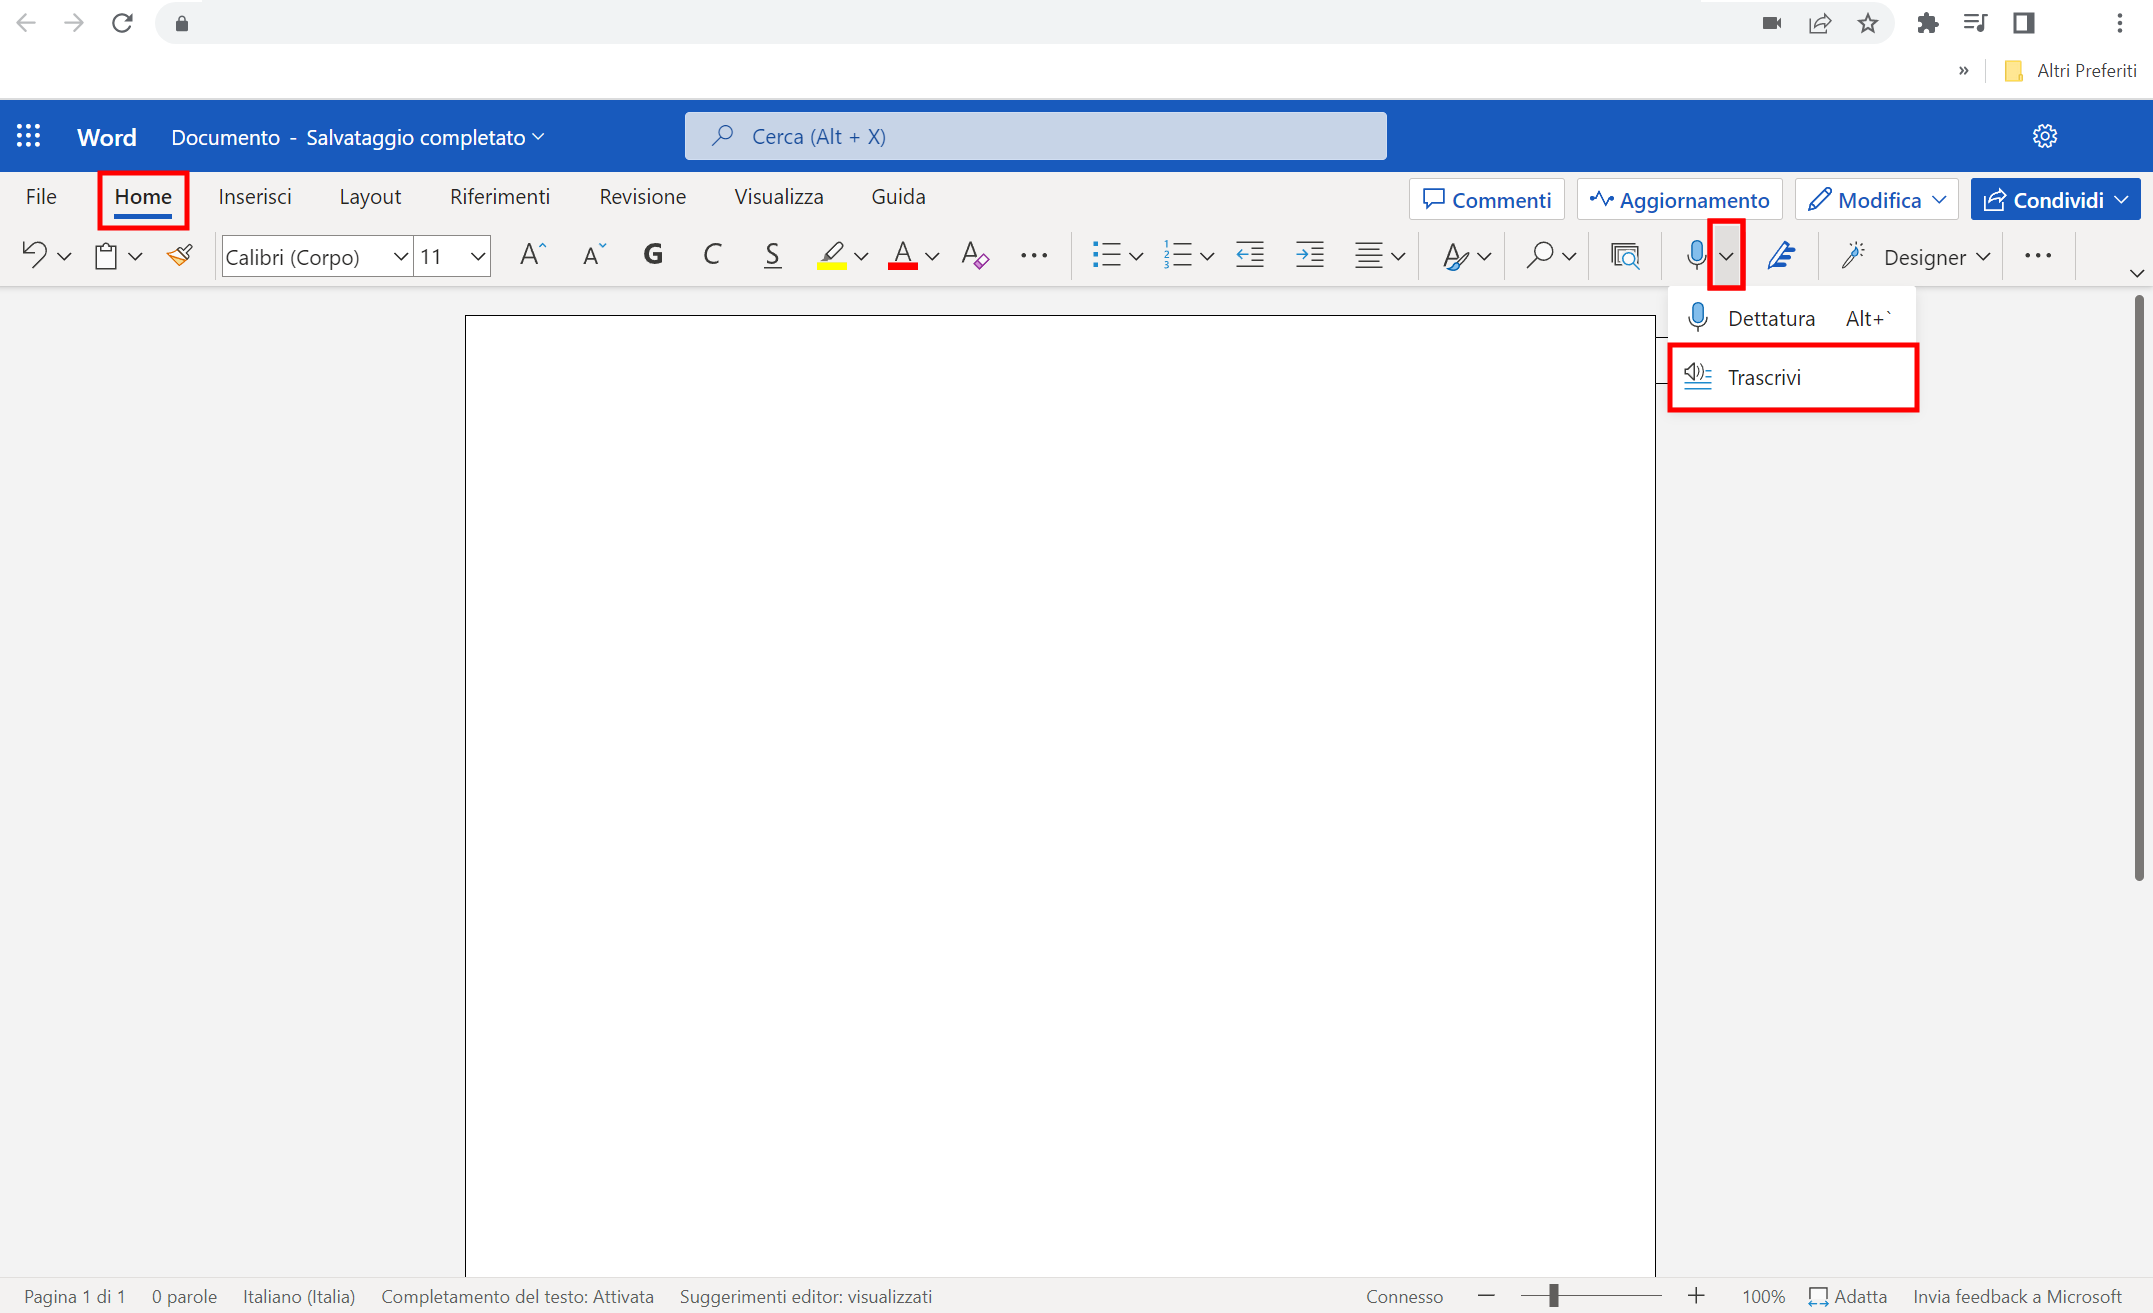Viewport: 2153px width, 1313px height.
Task: Select Trascrivi from the dictation menu
Action: tap(1764, 378)
